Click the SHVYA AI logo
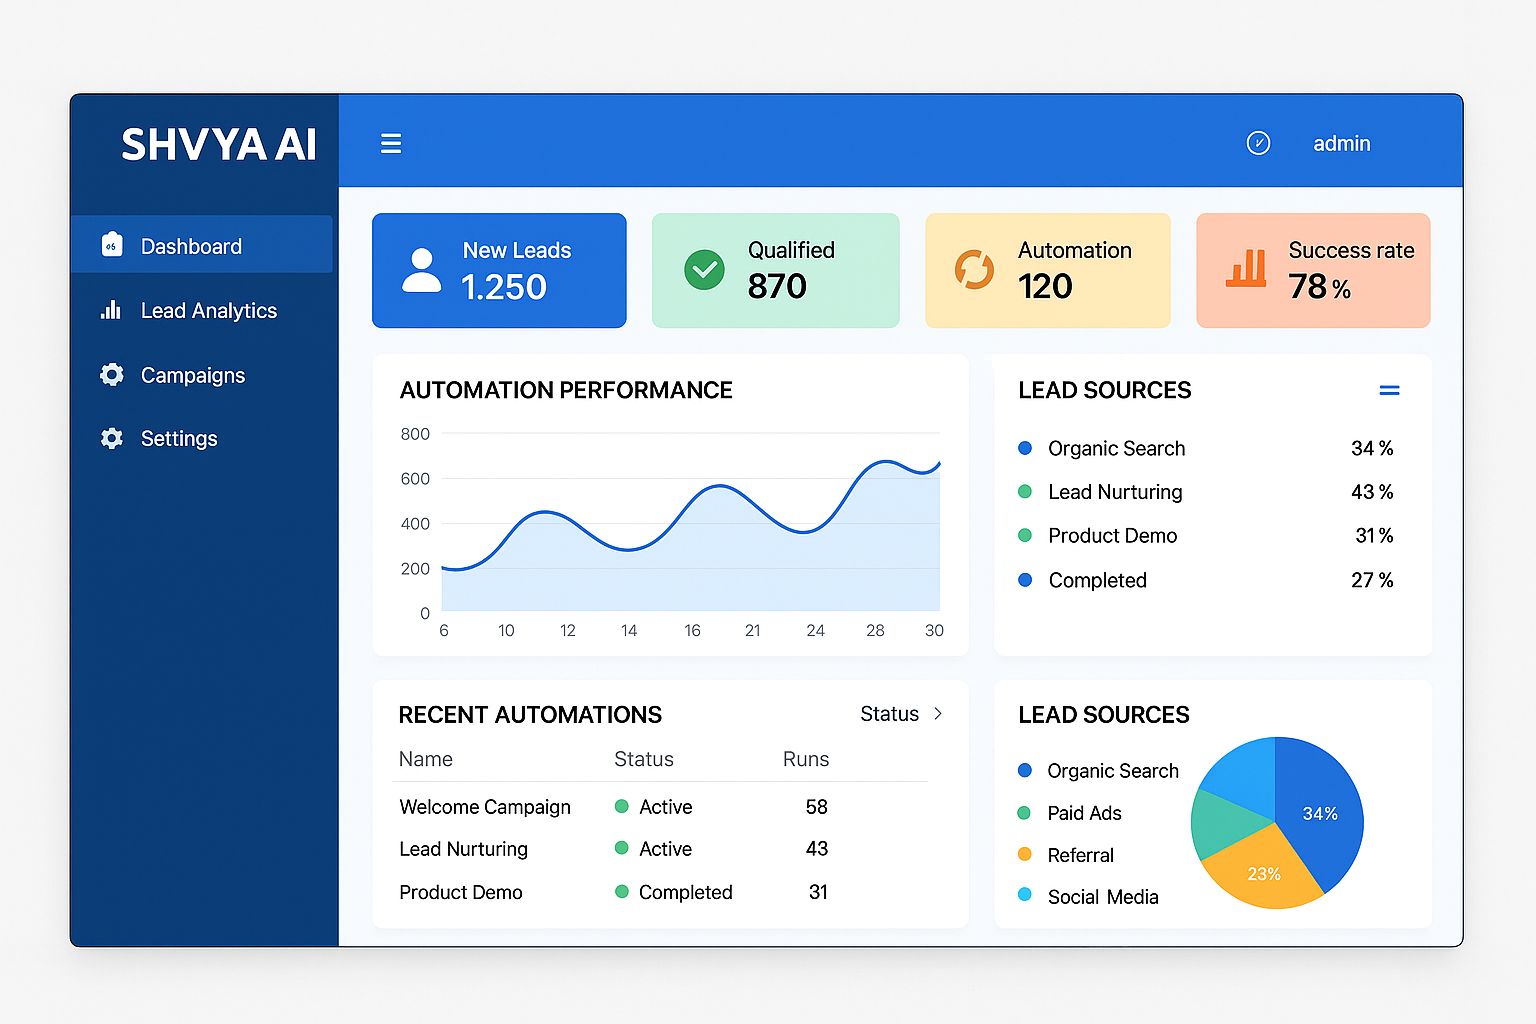Screen dimensions: 1536x1024 (x=219, y=144)
